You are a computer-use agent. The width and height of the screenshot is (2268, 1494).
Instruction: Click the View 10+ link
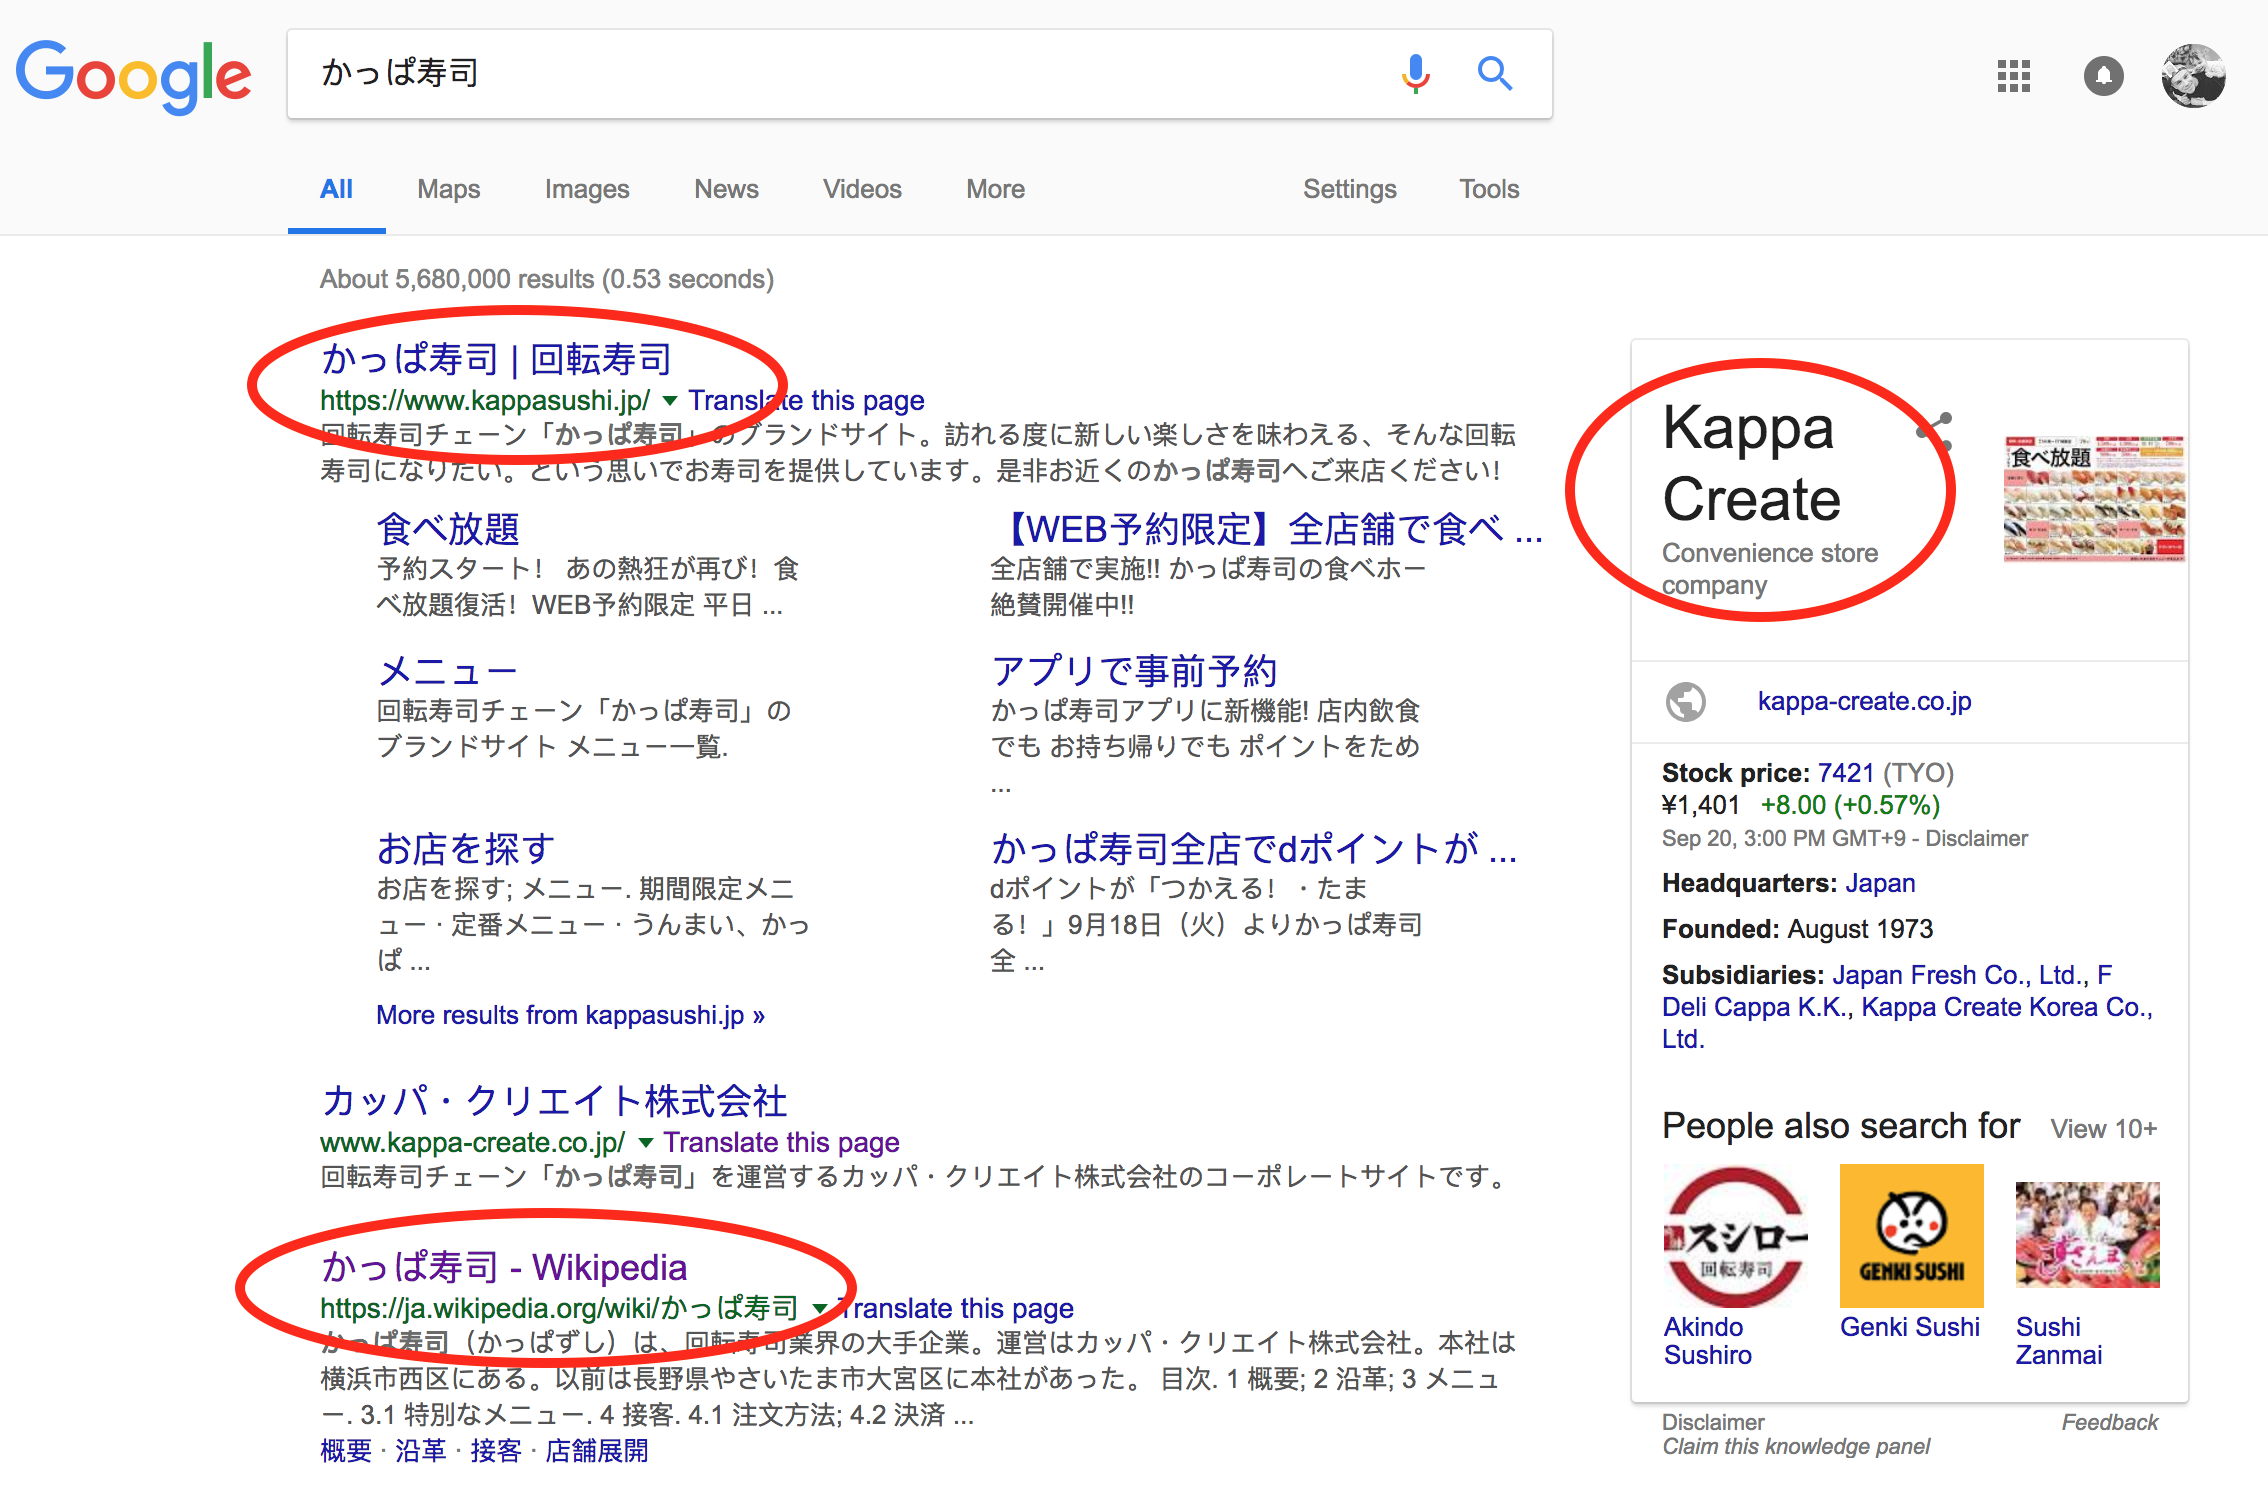coord(2103,1129)
